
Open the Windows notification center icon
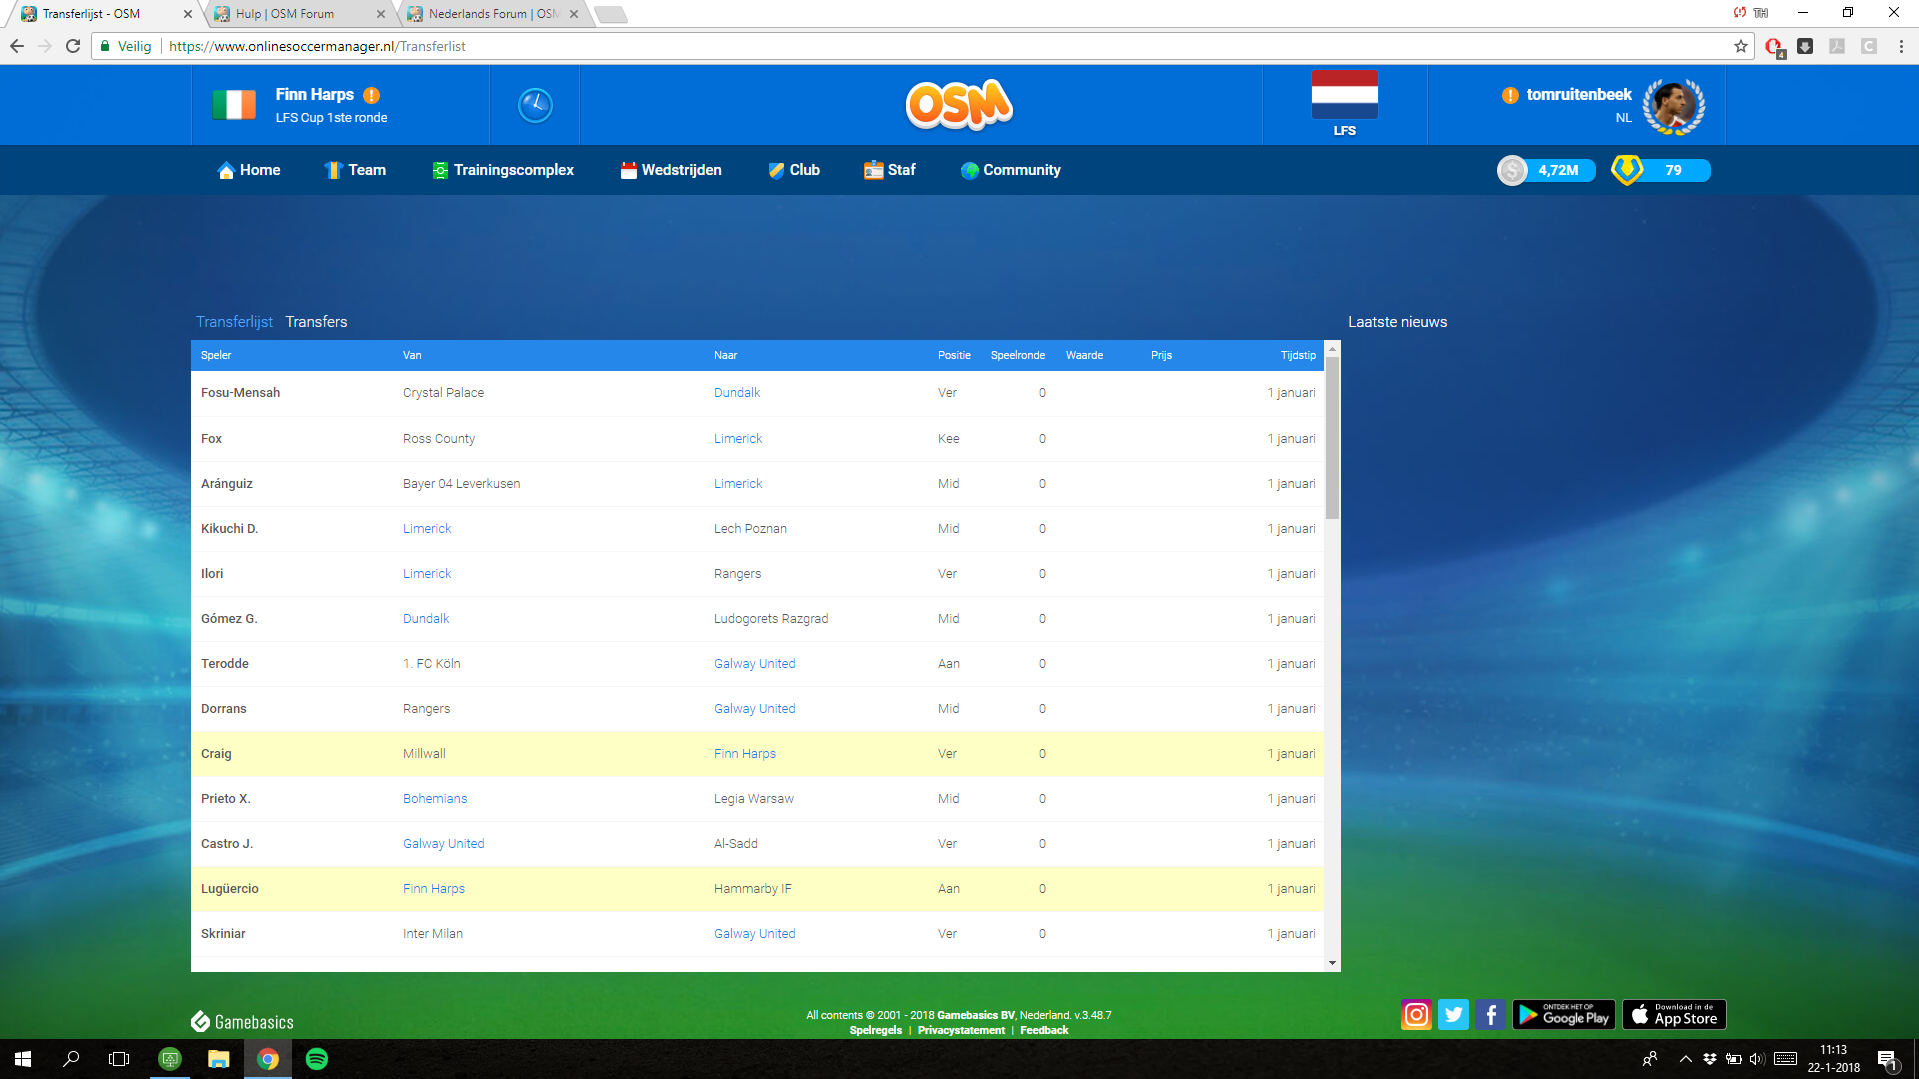(1887, 1059)
